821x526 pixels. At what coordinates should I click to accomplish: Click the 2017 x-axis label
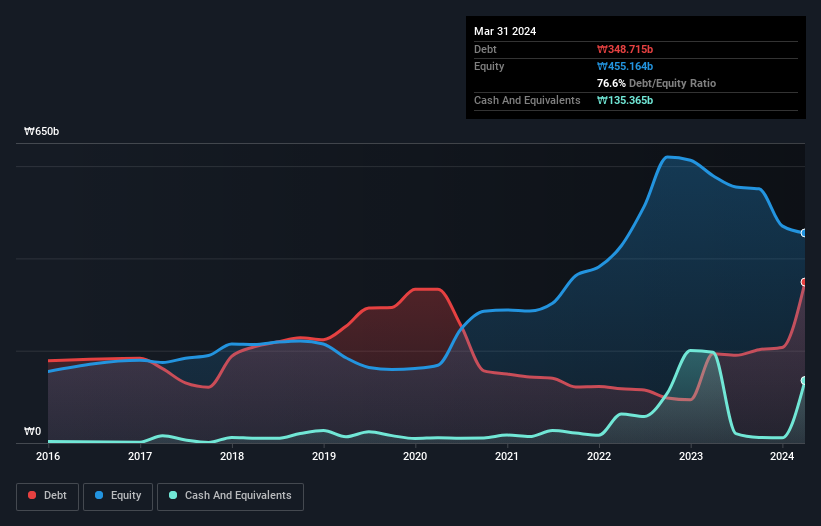point(140,456)
